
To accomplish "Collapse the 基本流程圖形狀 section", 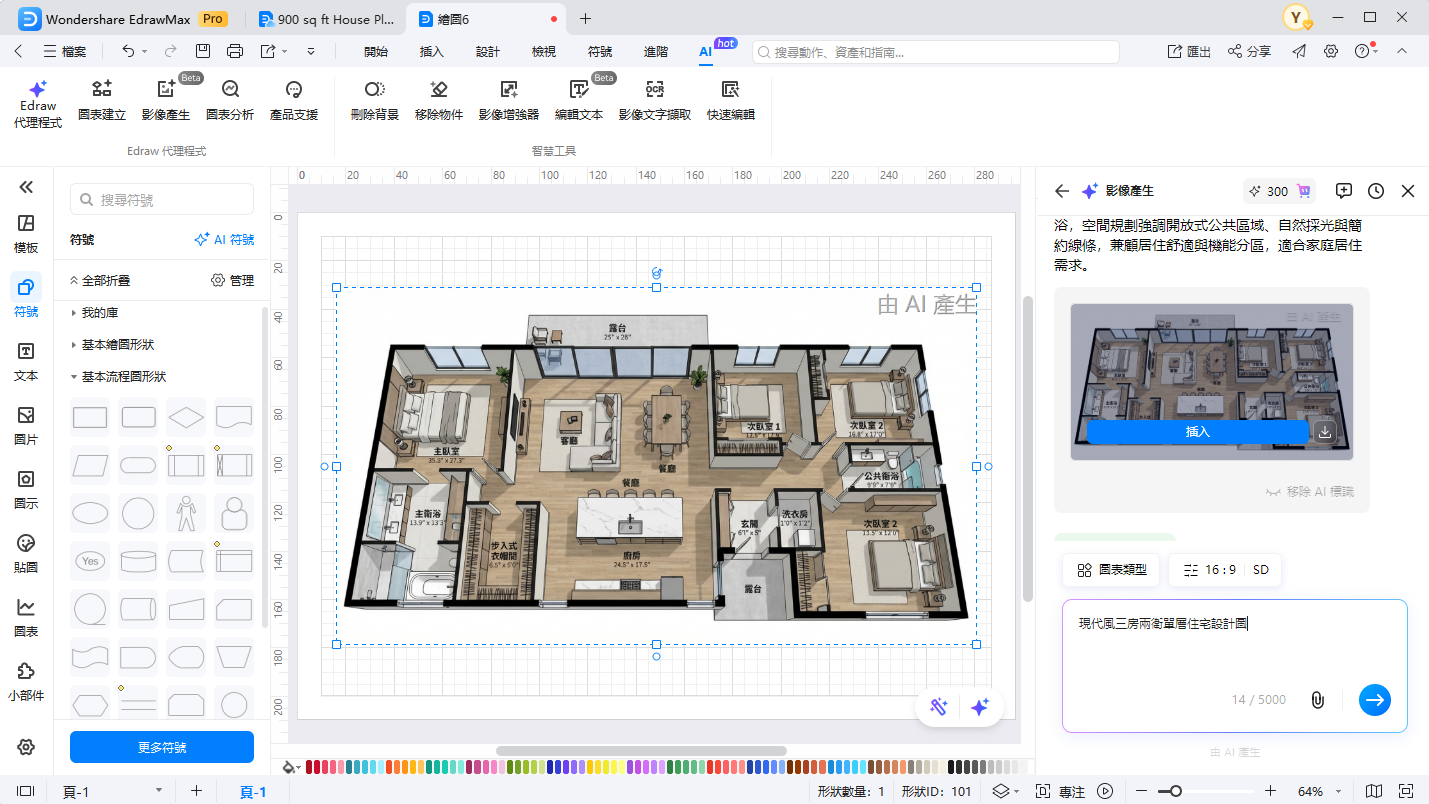I will tap(124, 377).
